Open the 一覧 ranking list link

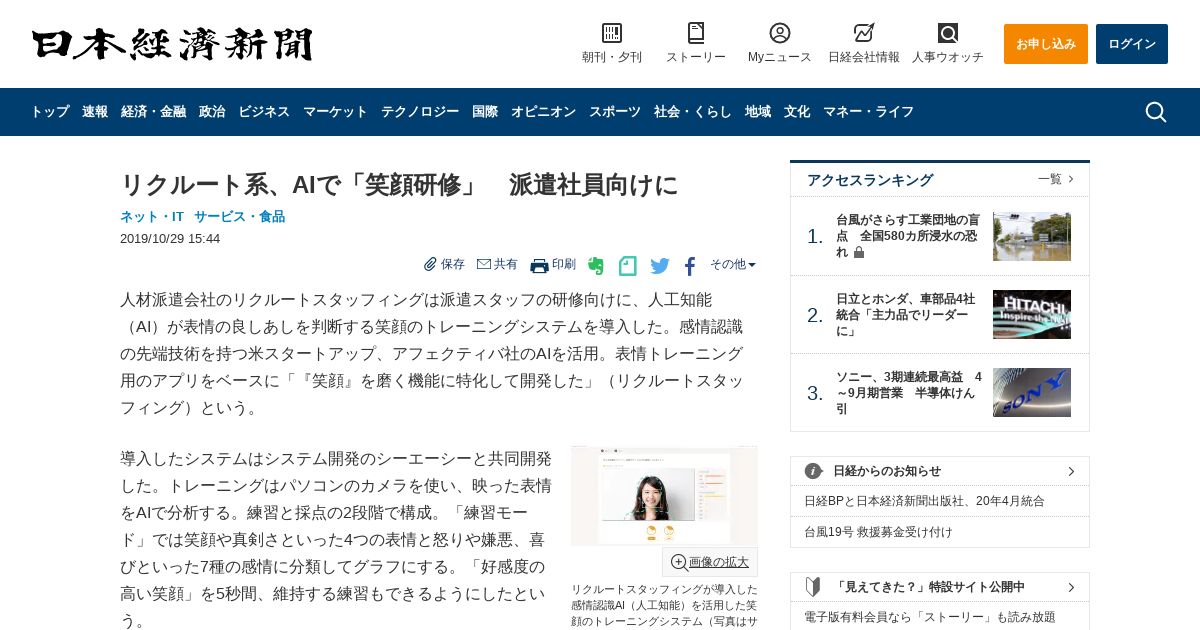click(1056, 179)
